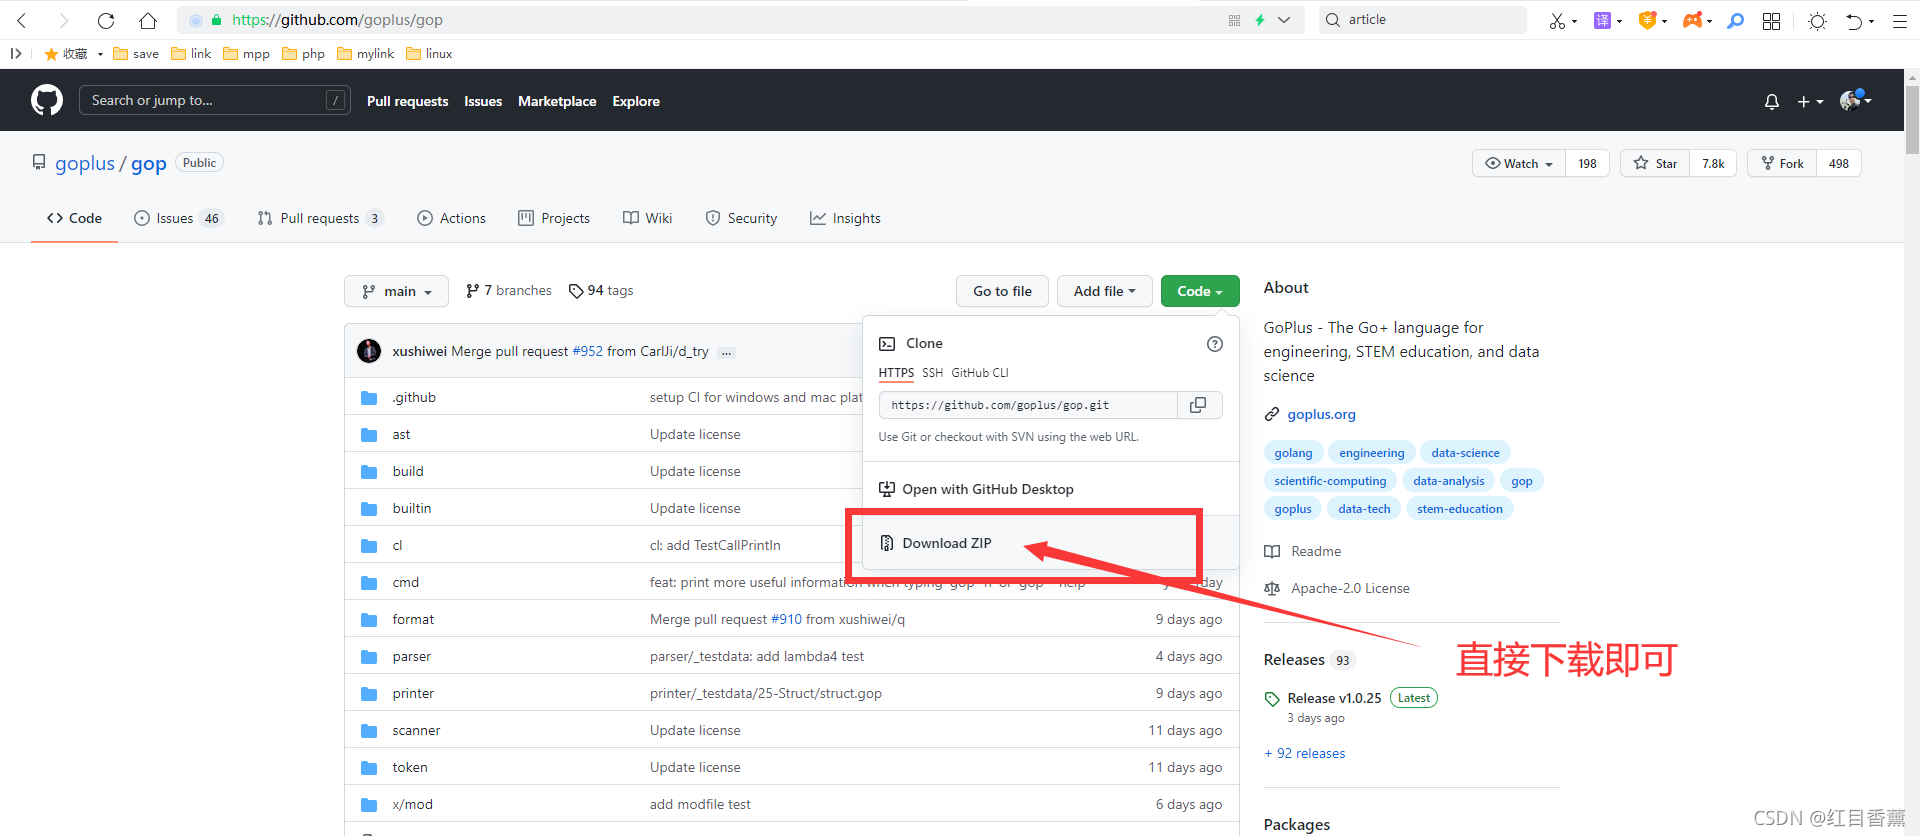Expand commit message ellipsis

pyautogui.click(x=726, y=352)
